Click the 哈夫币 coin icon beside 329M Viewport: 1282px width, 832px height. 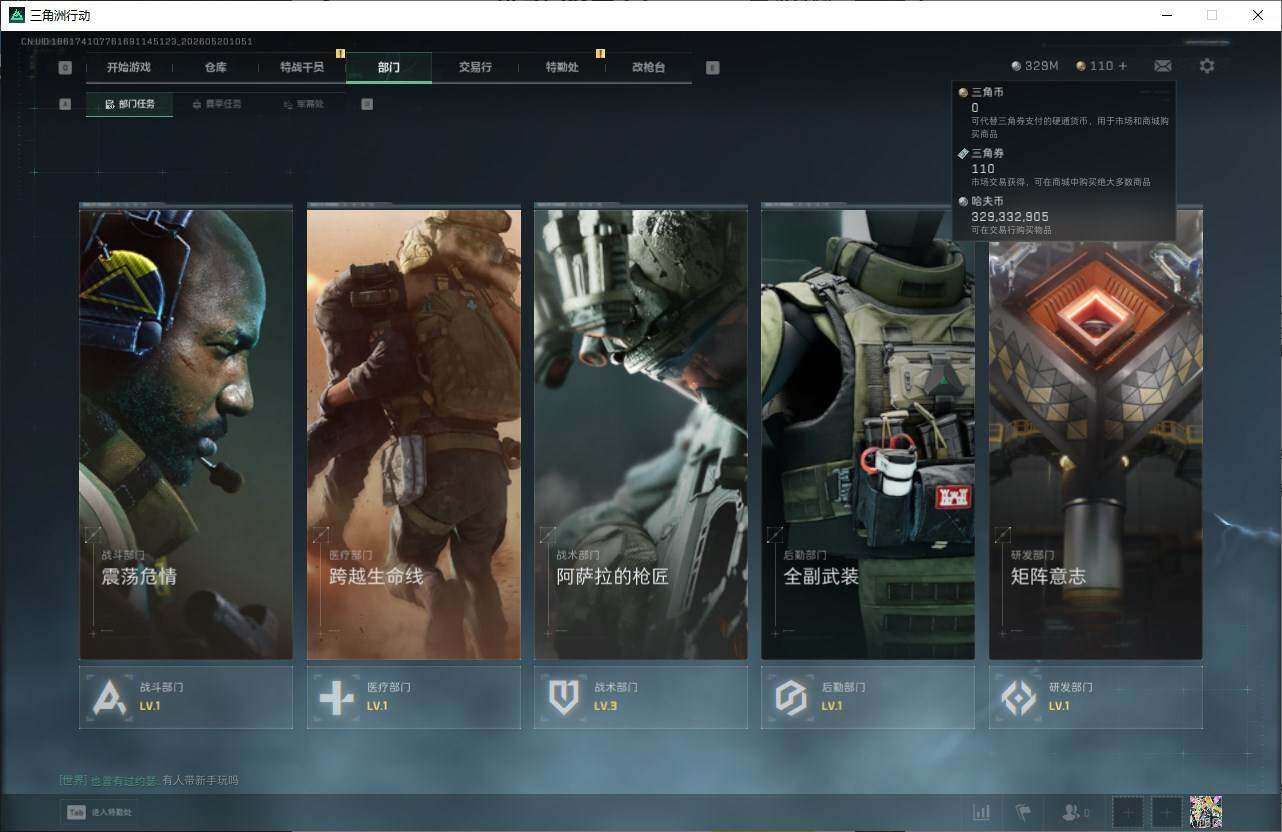tap(1017, 66)
